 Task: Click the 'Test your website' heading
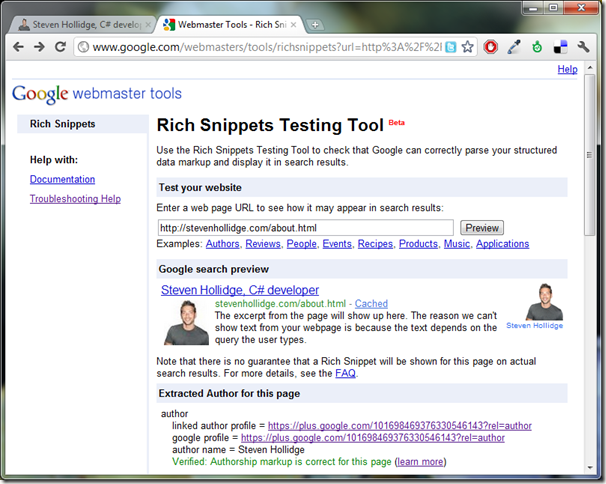pyautogui.click(x=200, y=187)
